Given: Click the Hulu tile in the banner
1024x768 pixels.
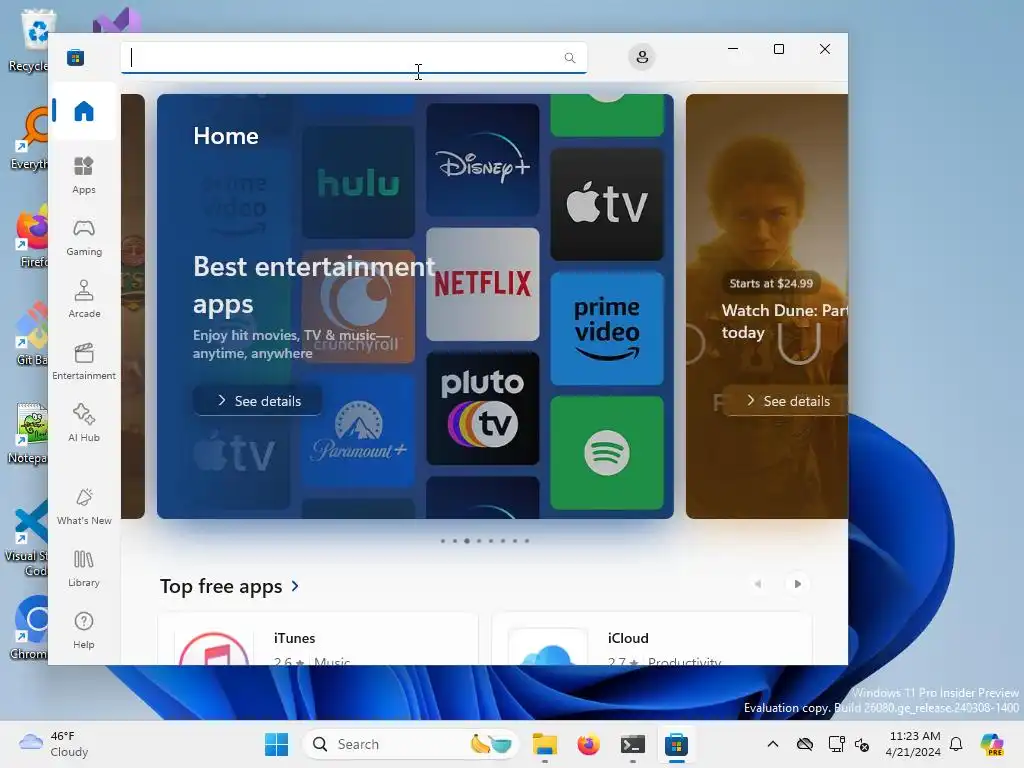Looking at the screenshot, I should pos(358,183).
